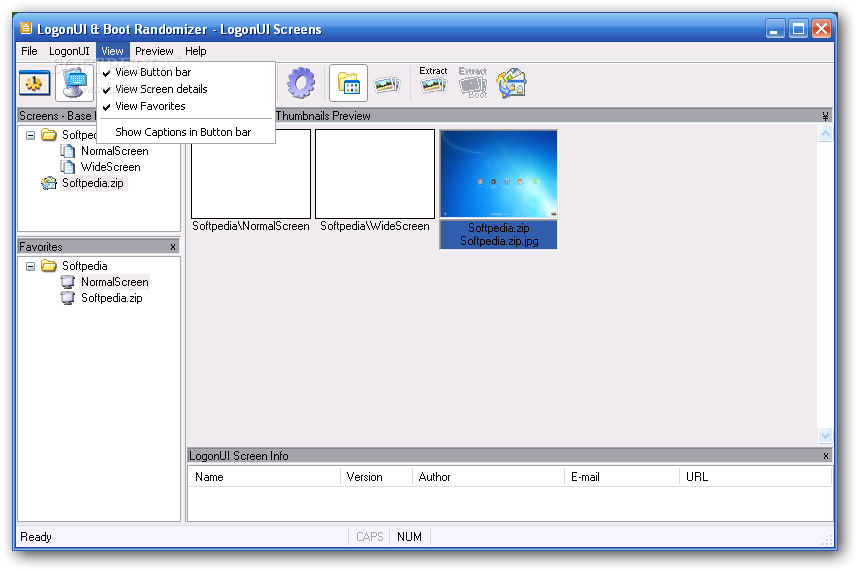Click the WideScreen page icon in Screens tree
This screenshot has width=858, height=571.
point(68,167)
